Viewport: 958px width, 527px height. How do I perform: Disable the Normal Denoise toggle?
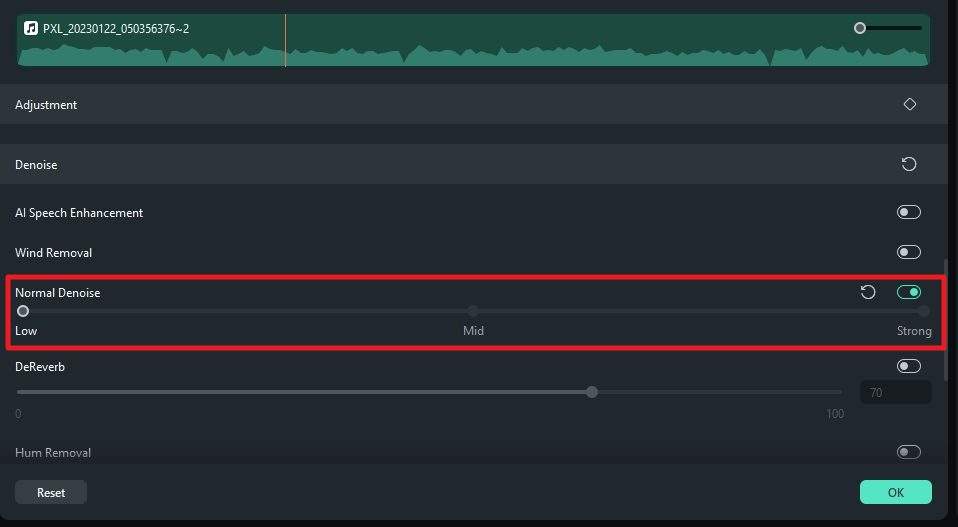click(x=909, y=292)
